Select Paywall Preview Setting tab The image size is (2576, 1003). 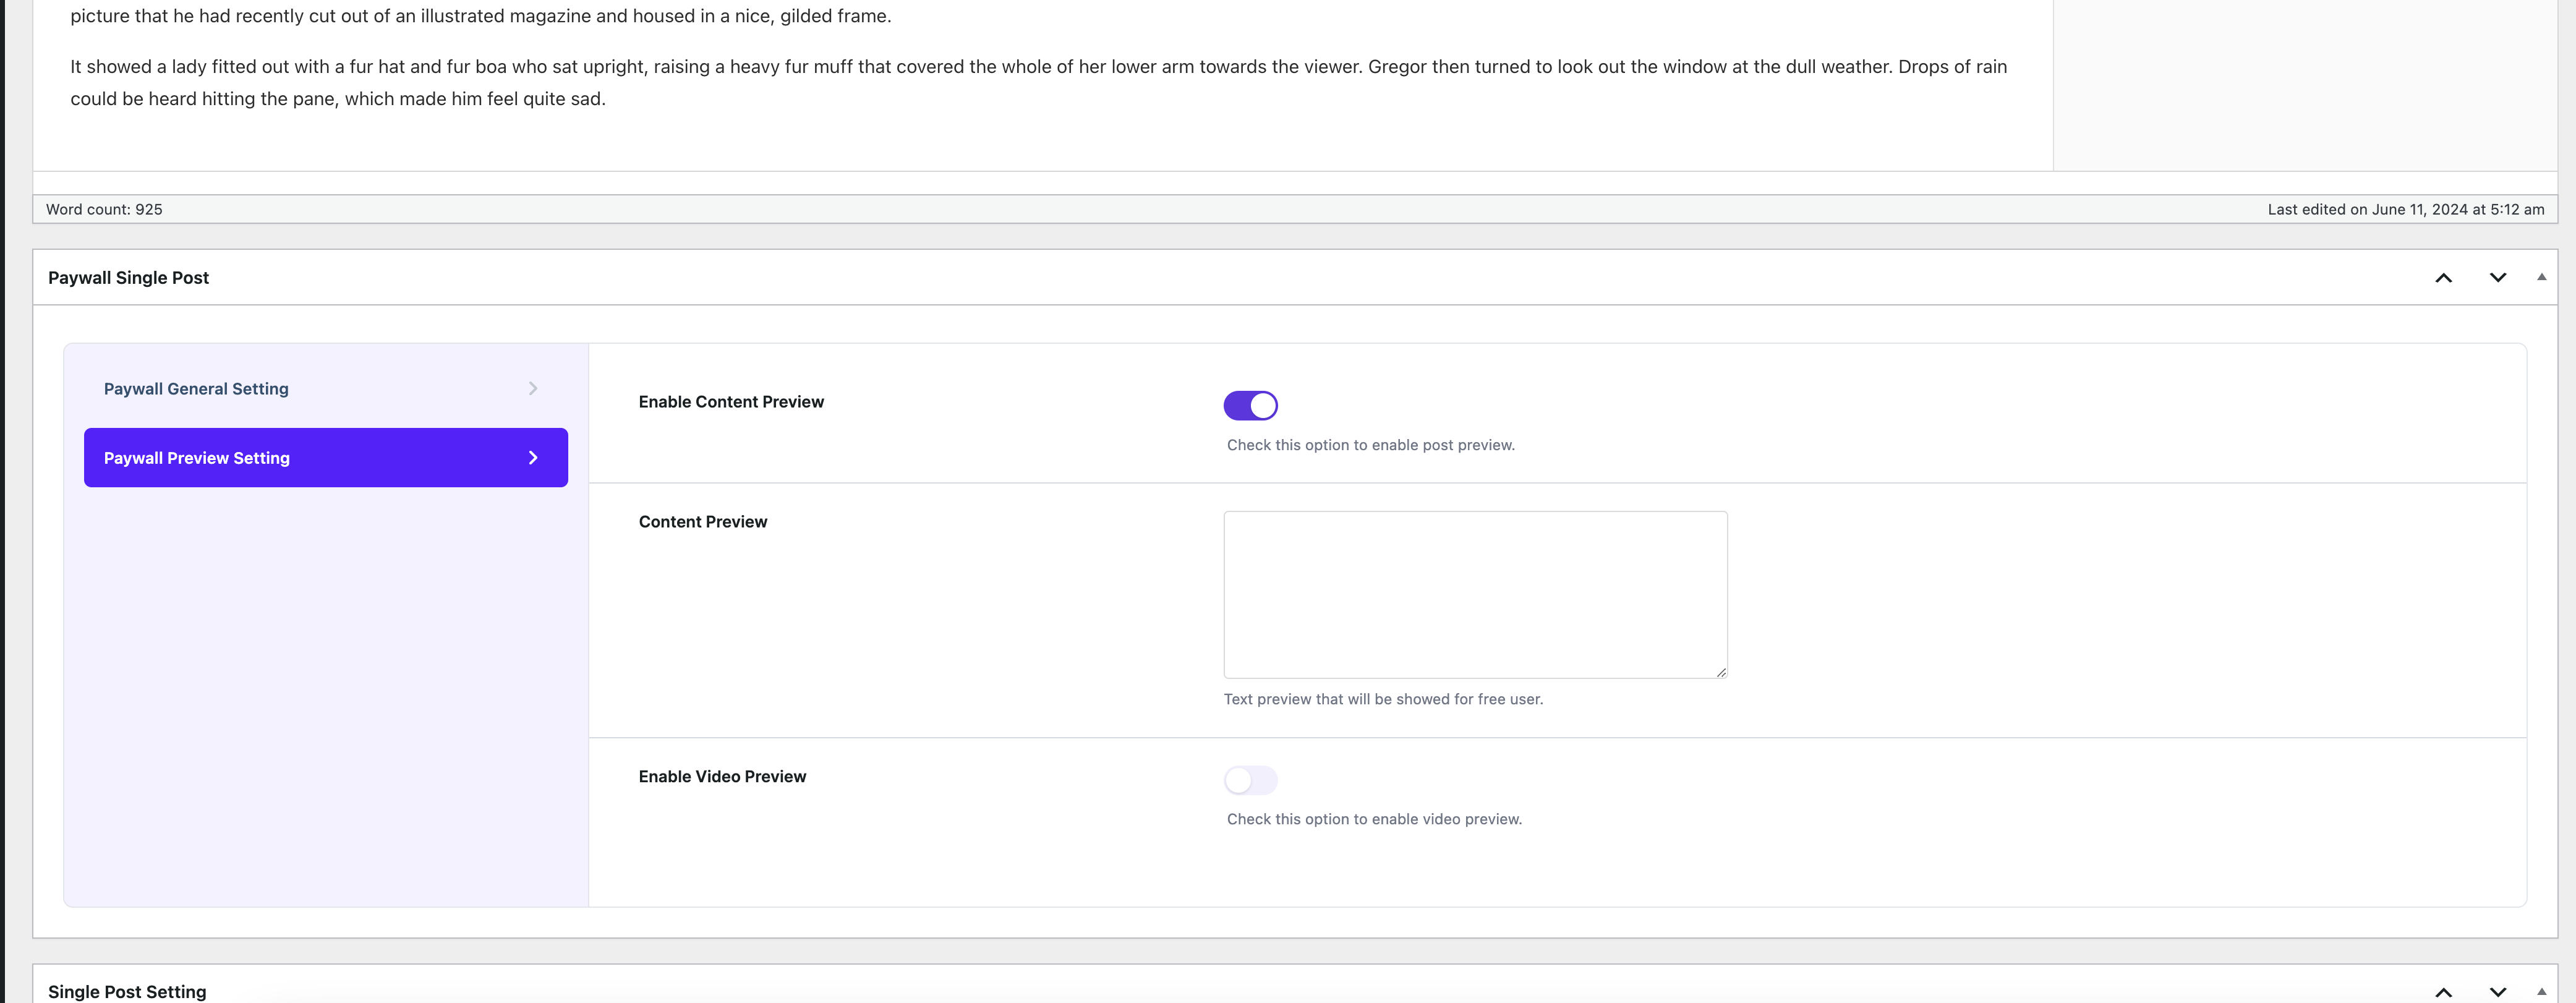pos(196,458)
